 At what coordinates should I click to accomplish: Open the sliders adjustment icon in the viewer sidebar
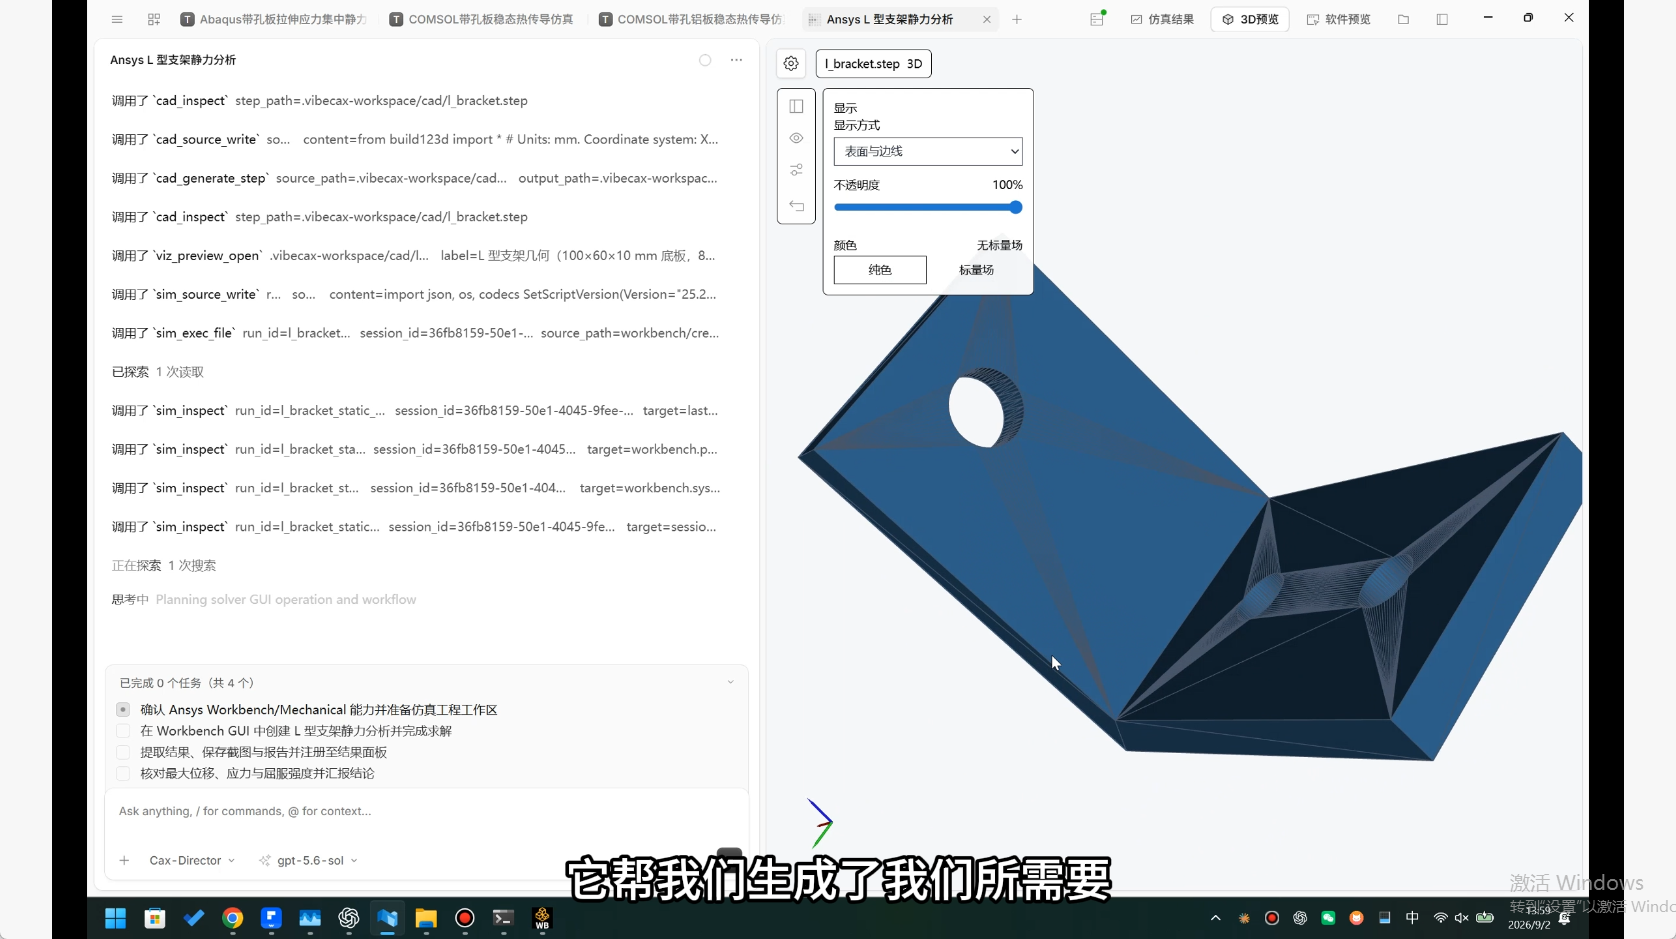(797, 170)
